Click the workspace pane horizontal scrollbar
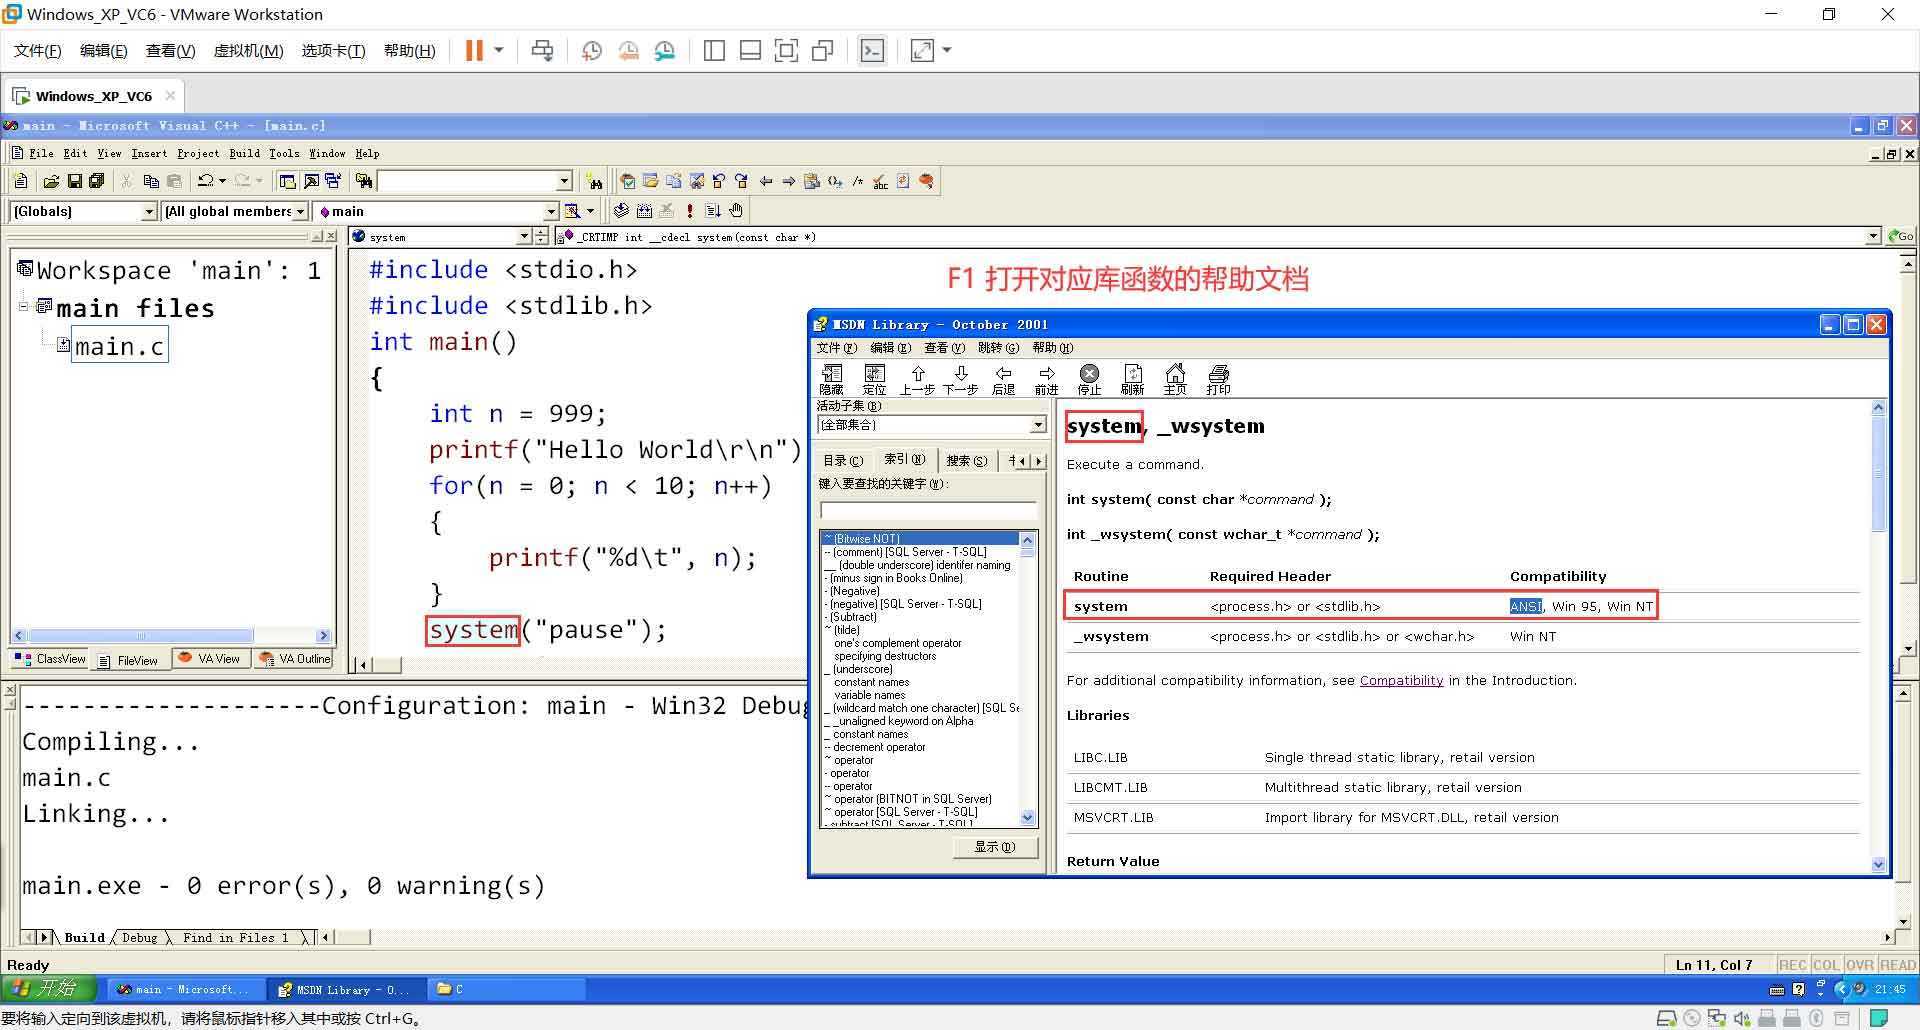Image resolution: width=1920 pixels, height=1030 pixels. 171,636
